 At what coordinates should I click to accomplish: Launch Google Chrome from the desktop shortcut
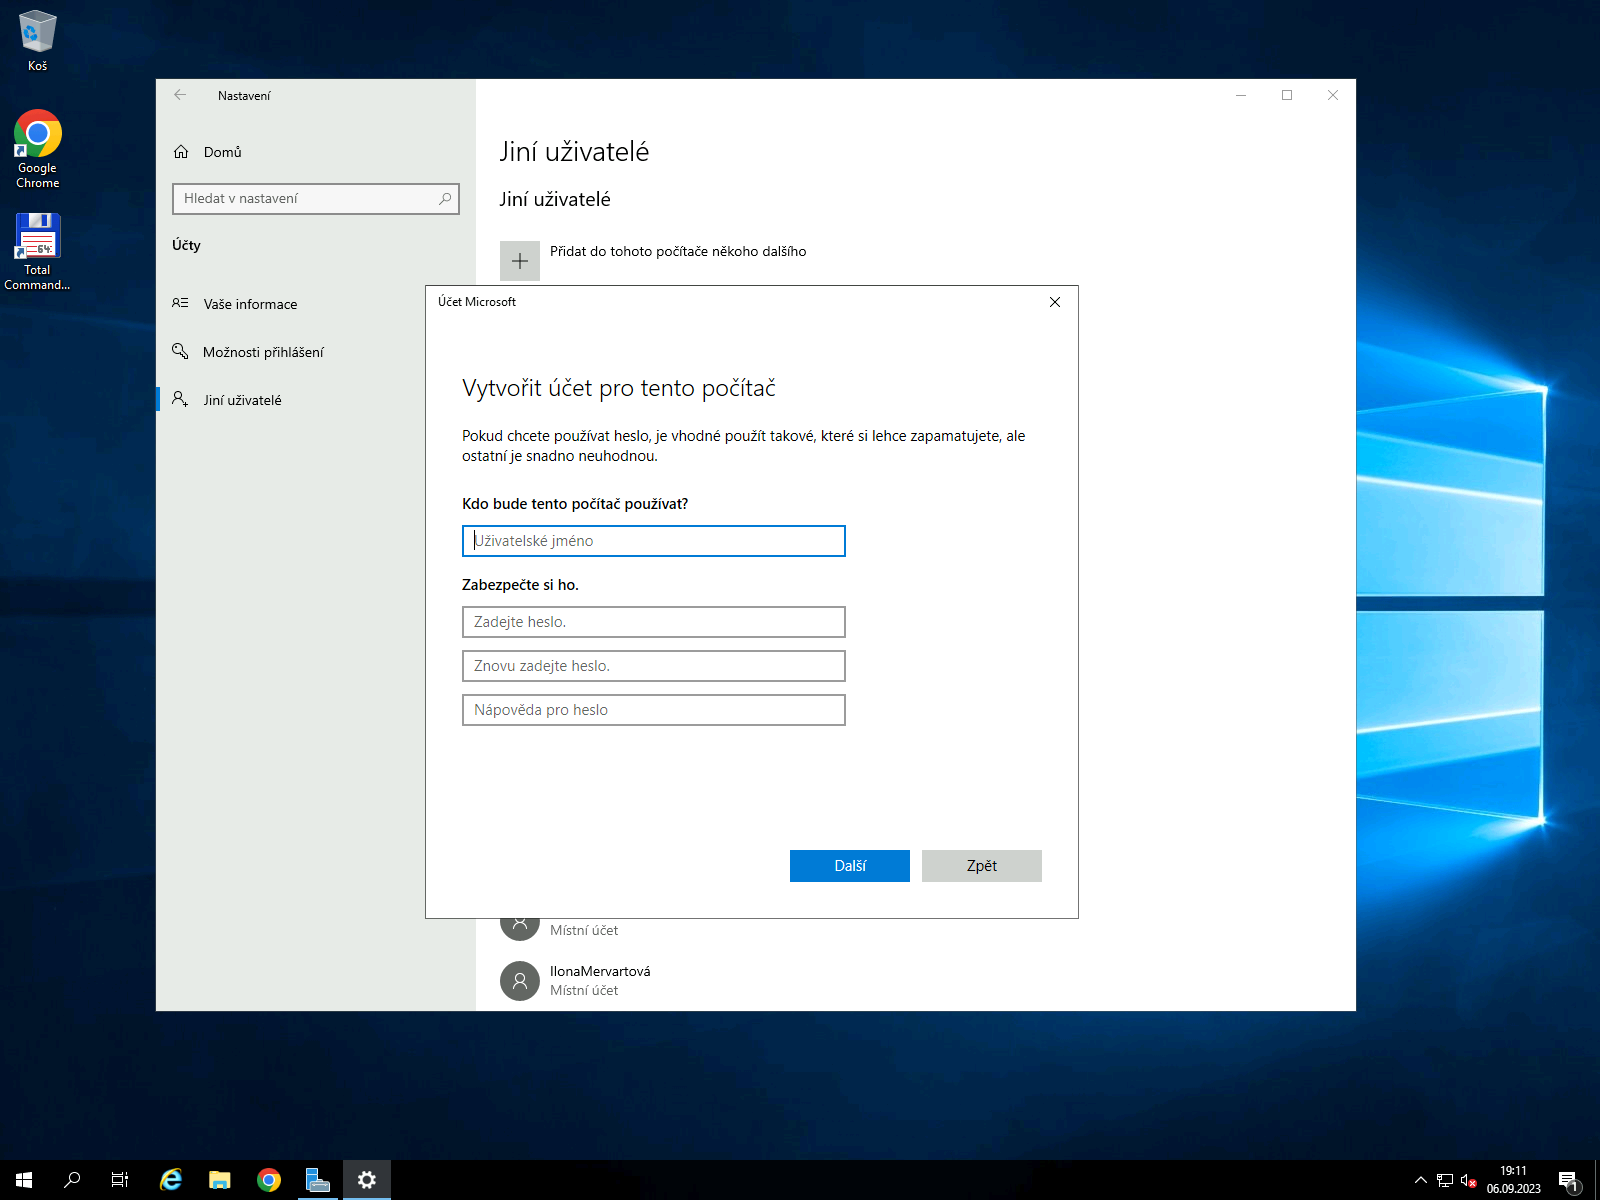tap(37, 132)
